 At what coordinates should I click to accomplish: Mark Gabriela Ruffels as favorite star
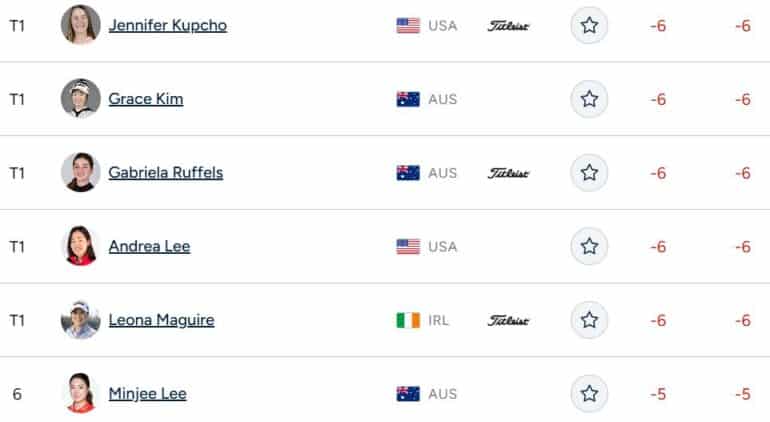point(589,172)
